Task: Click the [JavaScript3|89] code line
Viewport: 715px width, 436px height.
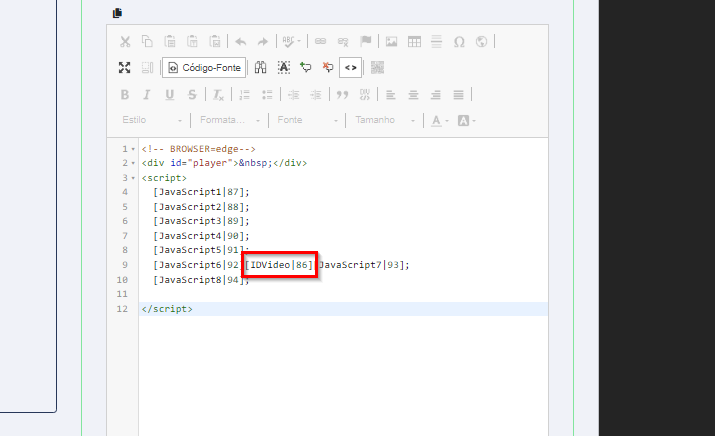Action: pyautogui.click(x=202, y=221)
